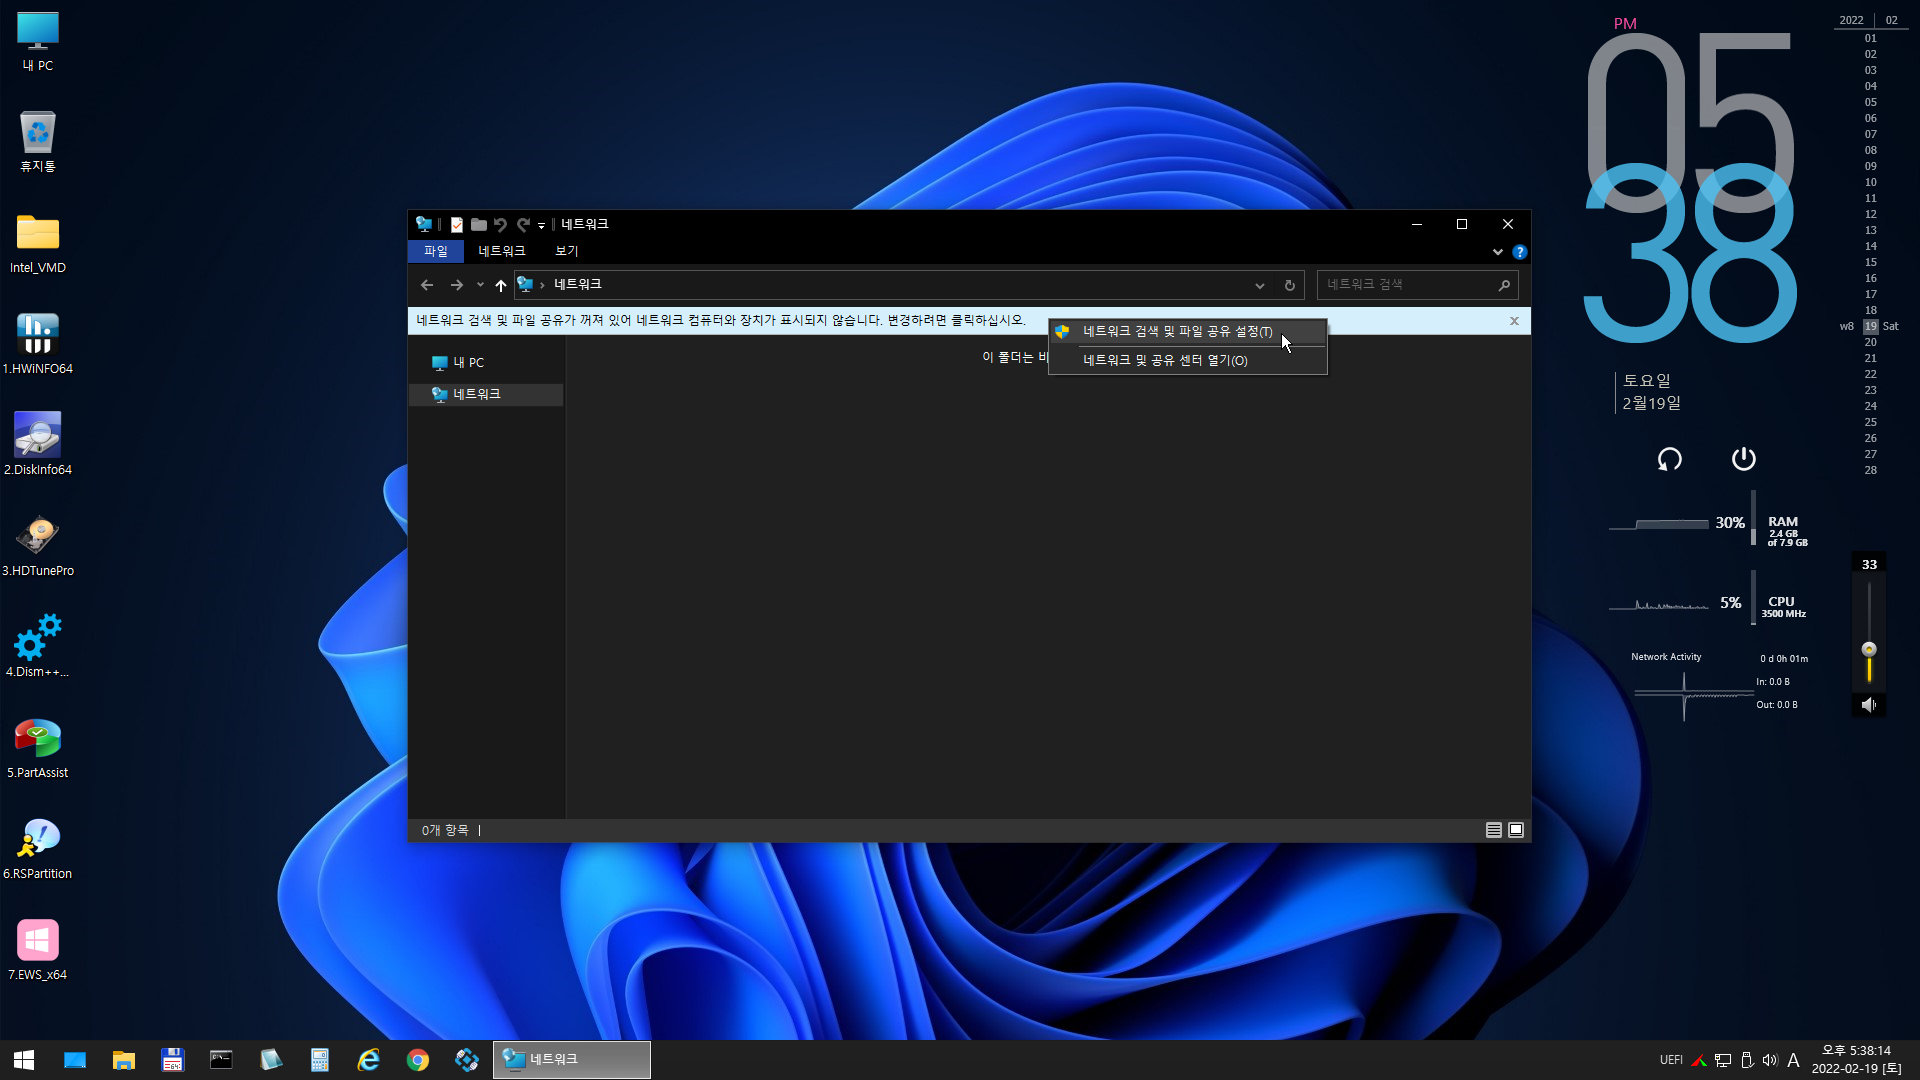Click the search magnifier icon

1504,285
